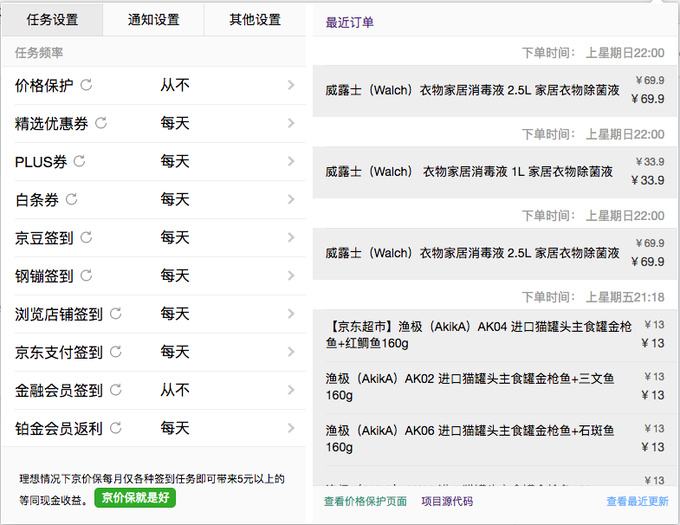Select 精选优惠券 frequency value 每天
680x525 pixels.
coord(175,123)
